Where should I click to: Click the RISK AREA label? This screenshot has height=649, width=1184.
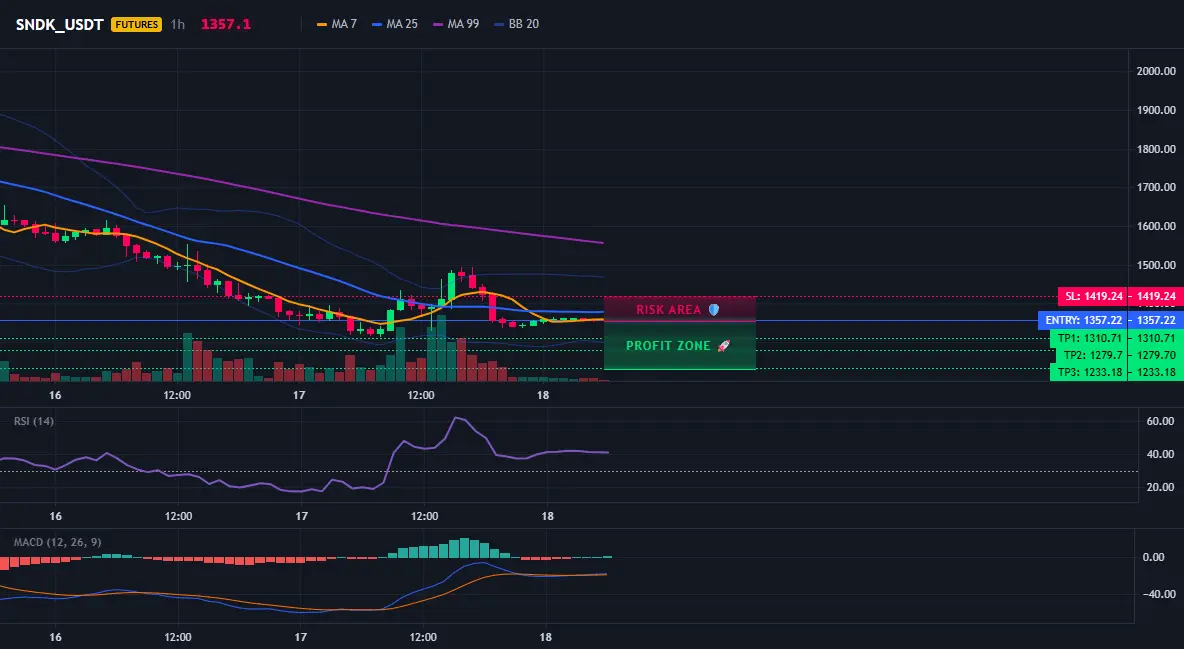click(668, 310)
